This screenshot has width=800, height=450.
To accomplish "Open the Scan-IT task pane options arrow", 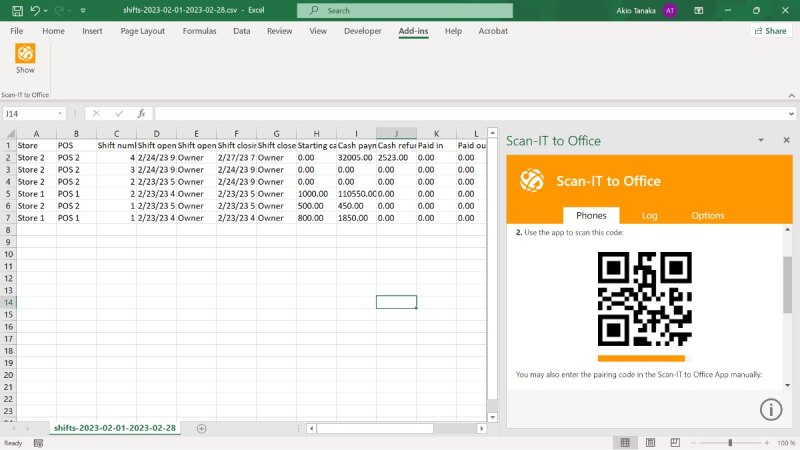I will (760, 141).
